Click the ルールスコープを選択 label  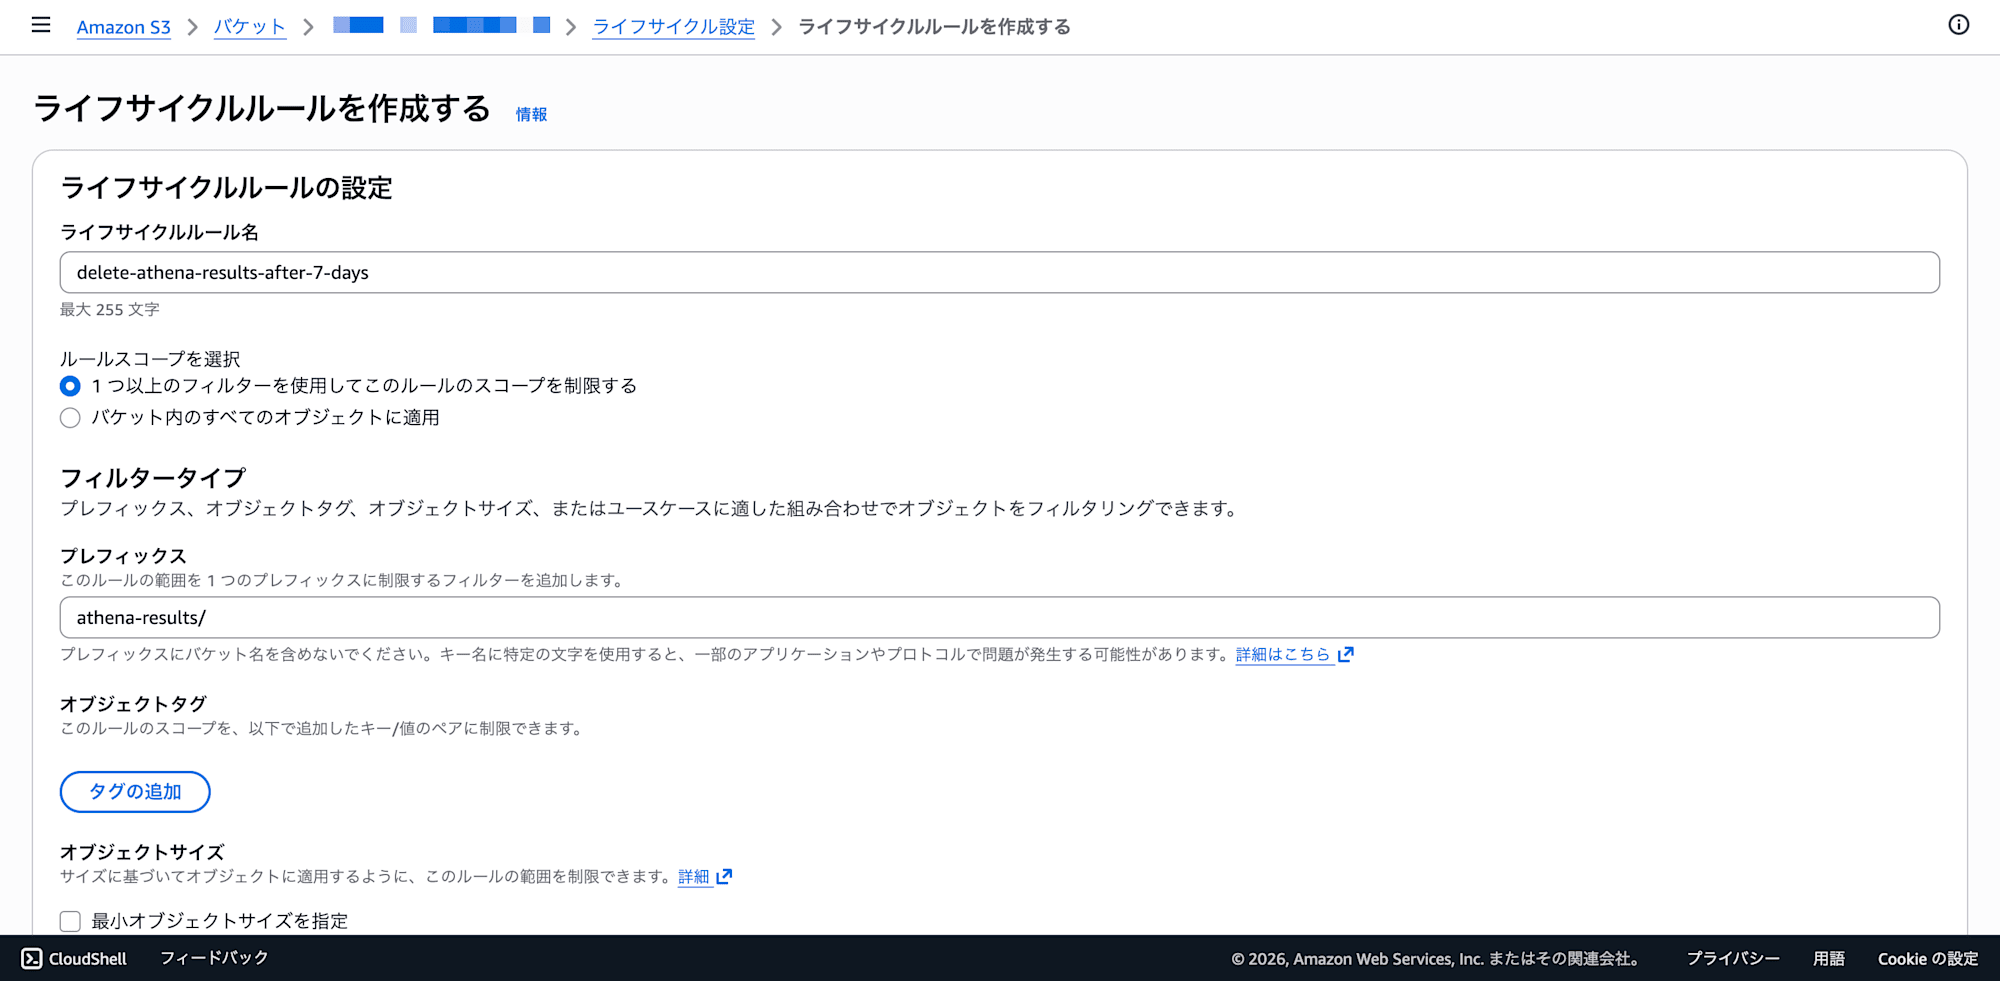click(x=150, y=359)
